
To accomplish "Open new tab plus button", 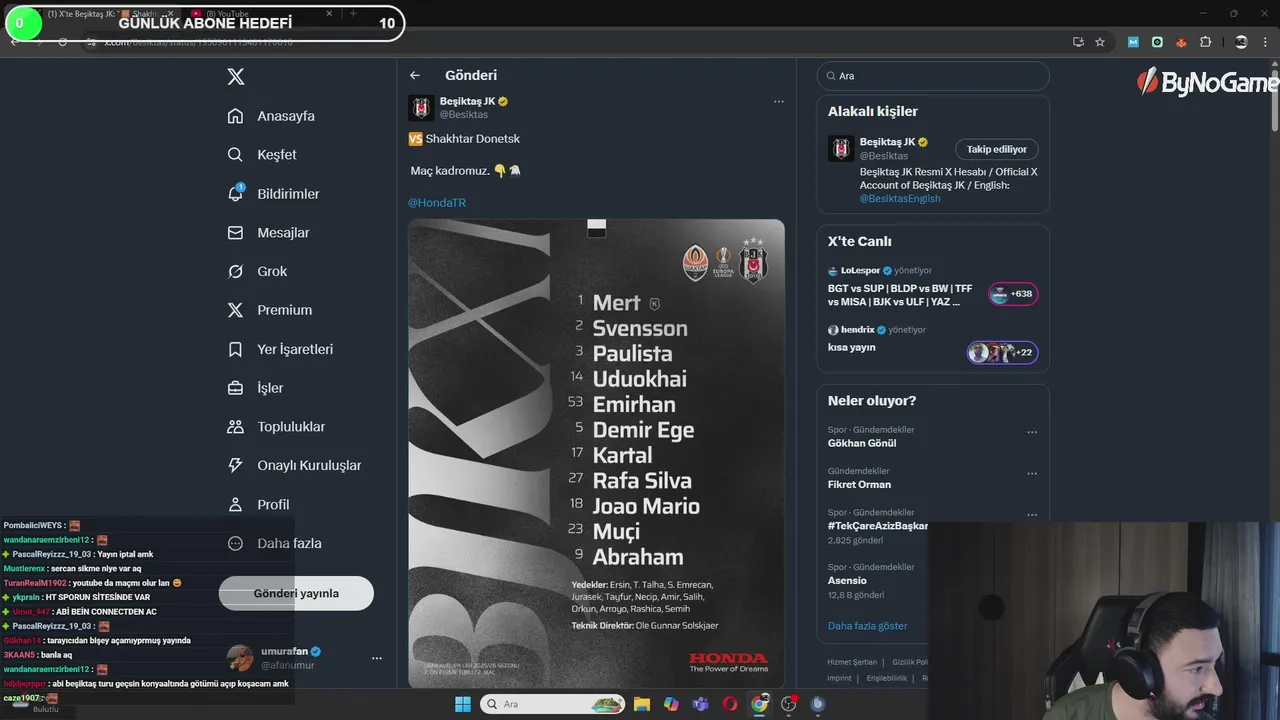I will click(x=352, y=14).
